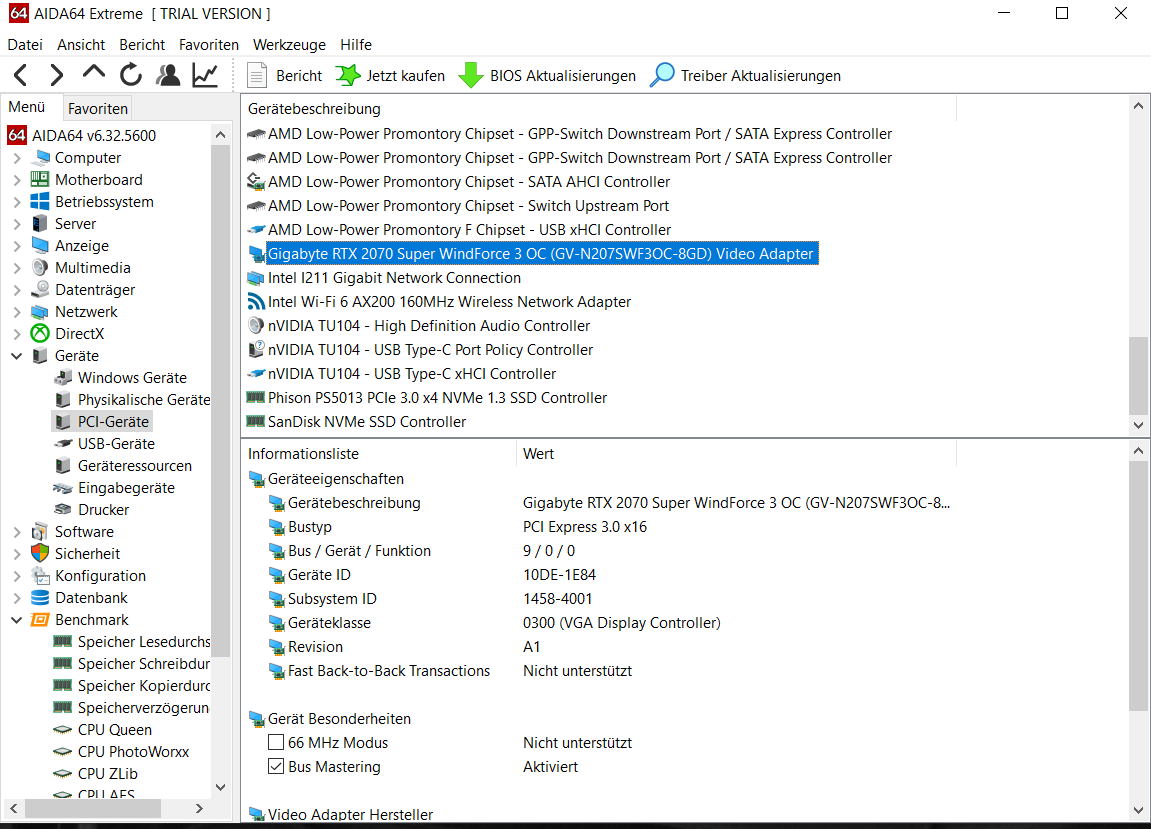Viewport: 1151px width, 829px height.
Task: Click the sidebar tree scroll down arrow
Action: 220,787
